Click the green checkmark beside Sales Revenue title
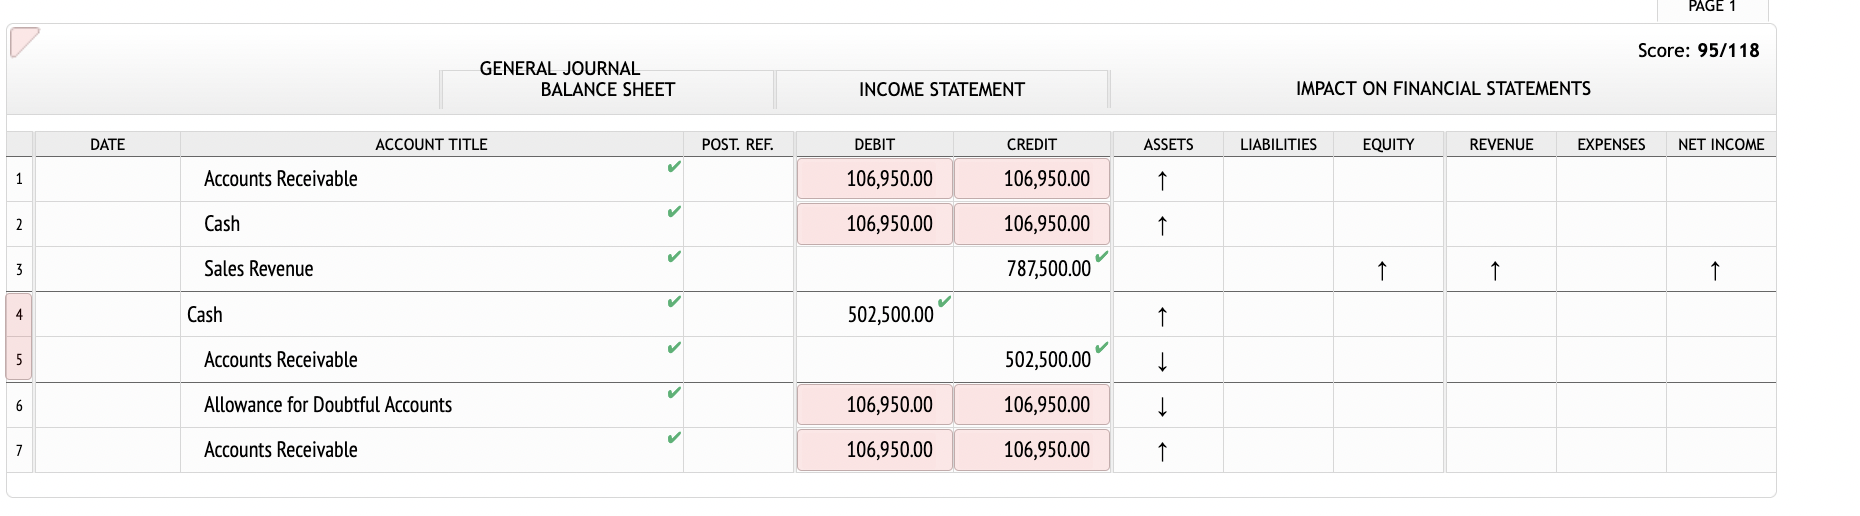The image size is (1860, 516). [674, 257]
